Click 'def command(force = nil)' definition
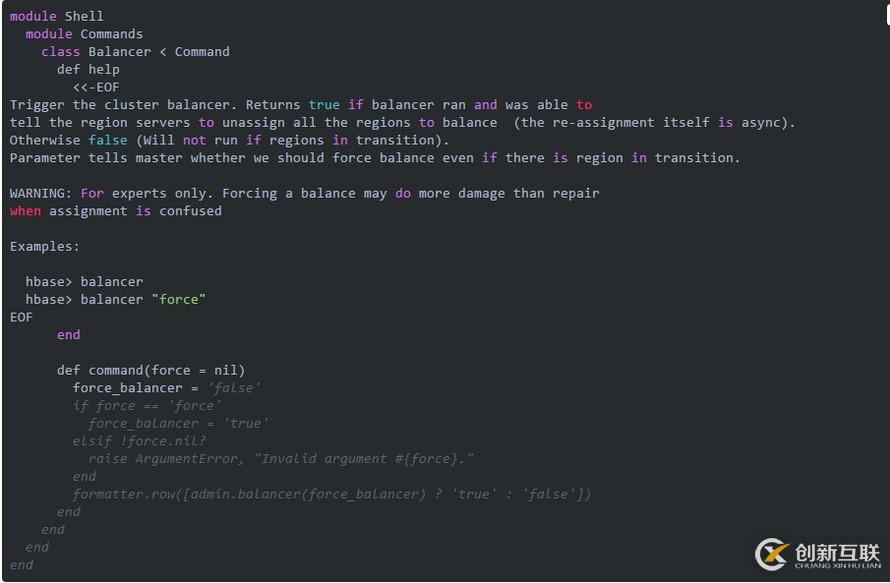 (151, 370)
